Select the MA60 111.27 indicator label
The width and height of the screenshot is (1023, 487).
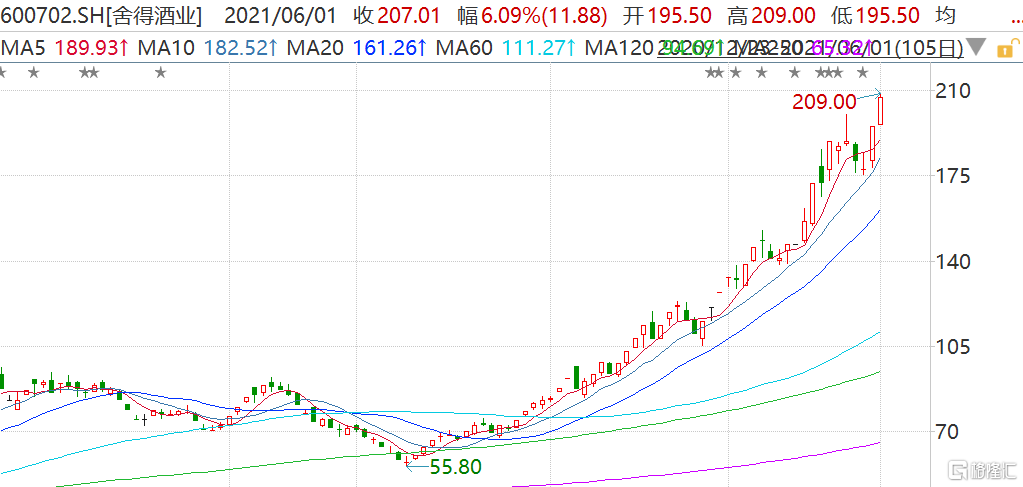coord(506,47)
